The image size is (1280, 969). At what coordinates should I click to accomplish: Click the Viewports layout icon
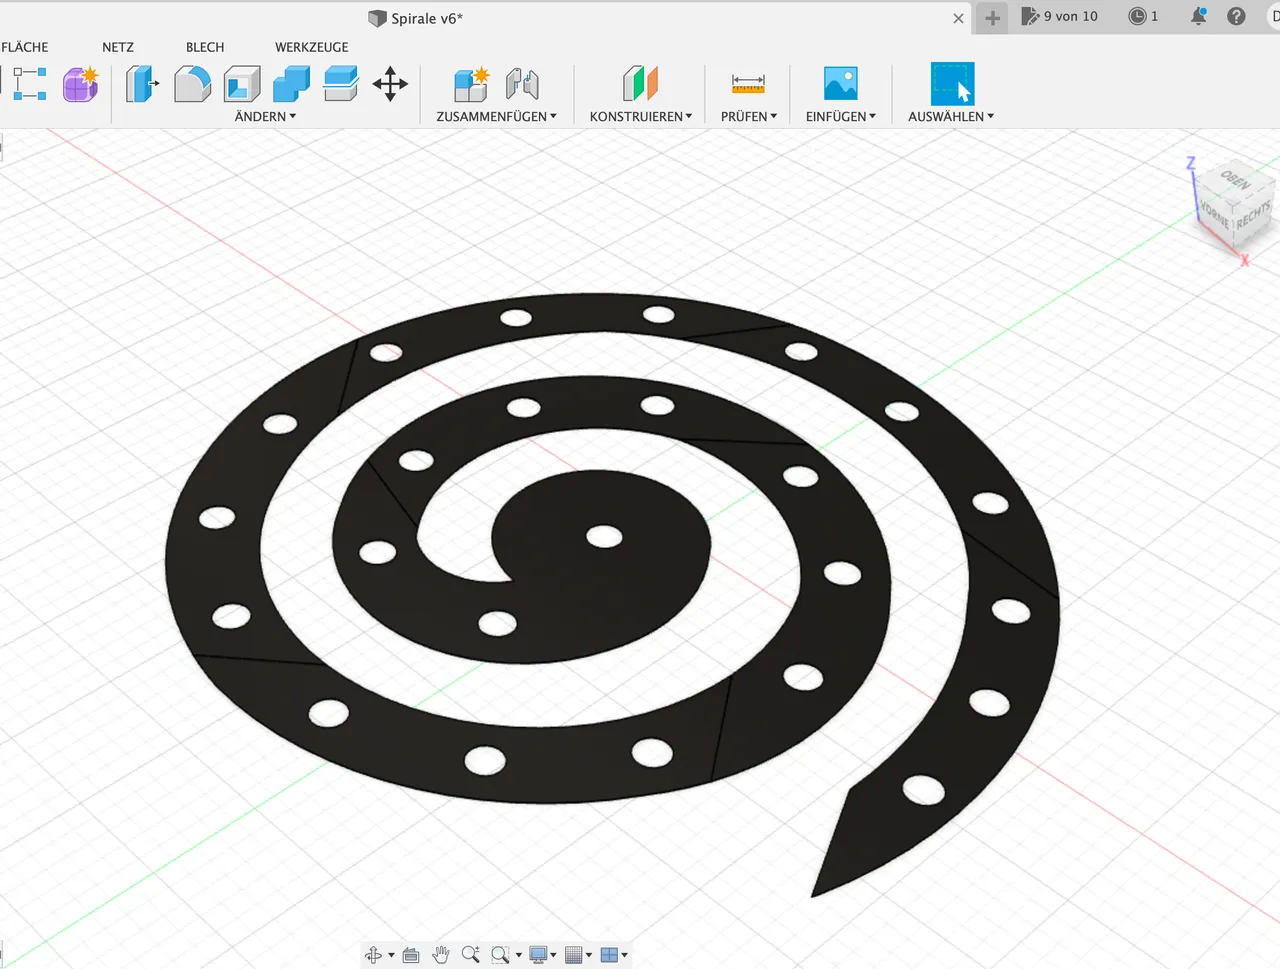[x=609, y=955]
